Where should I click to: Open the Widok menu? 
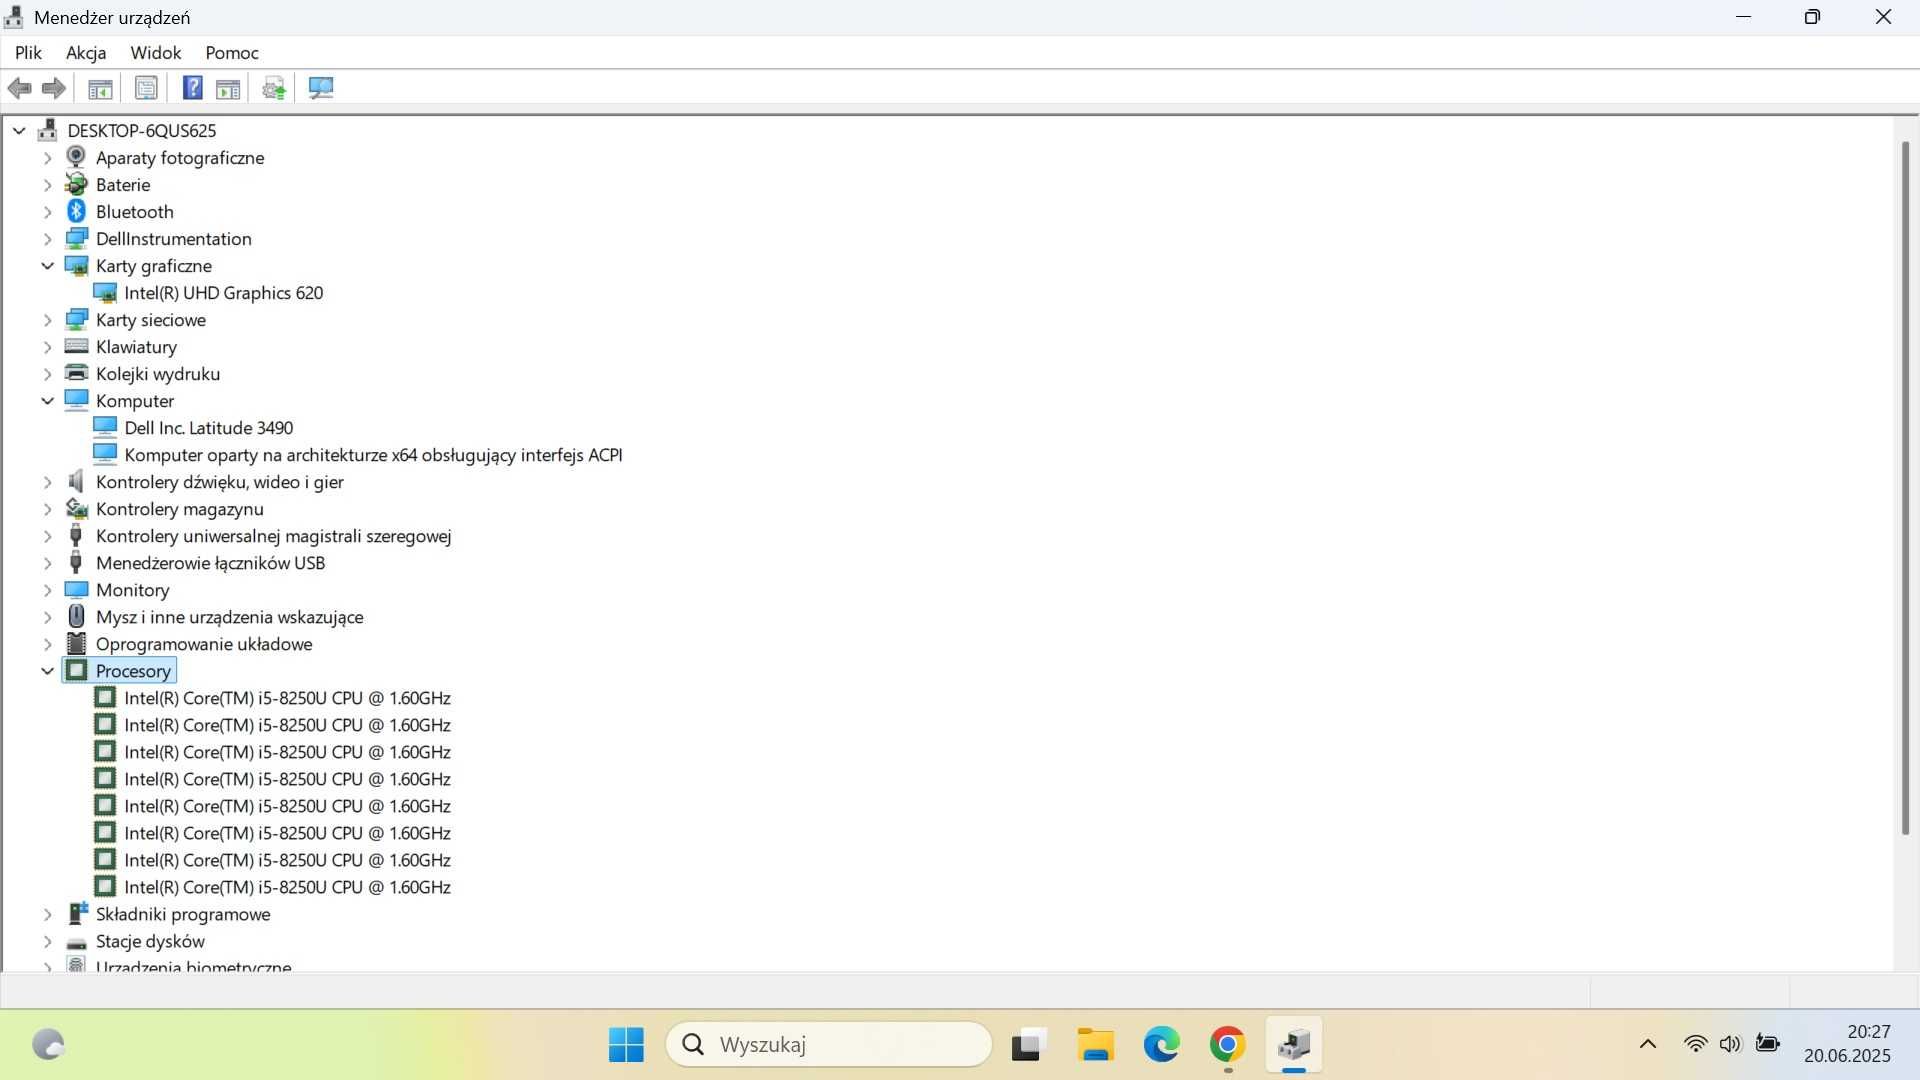point(156,52)
